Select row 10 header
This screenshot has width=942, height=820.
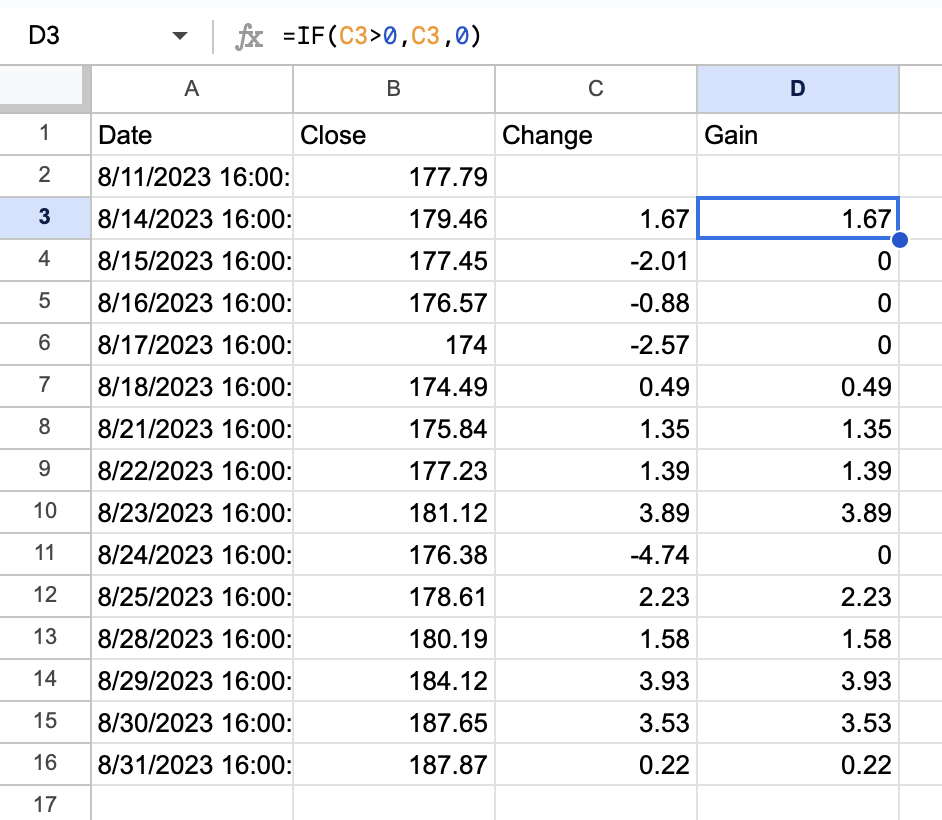tap(44, 512)
